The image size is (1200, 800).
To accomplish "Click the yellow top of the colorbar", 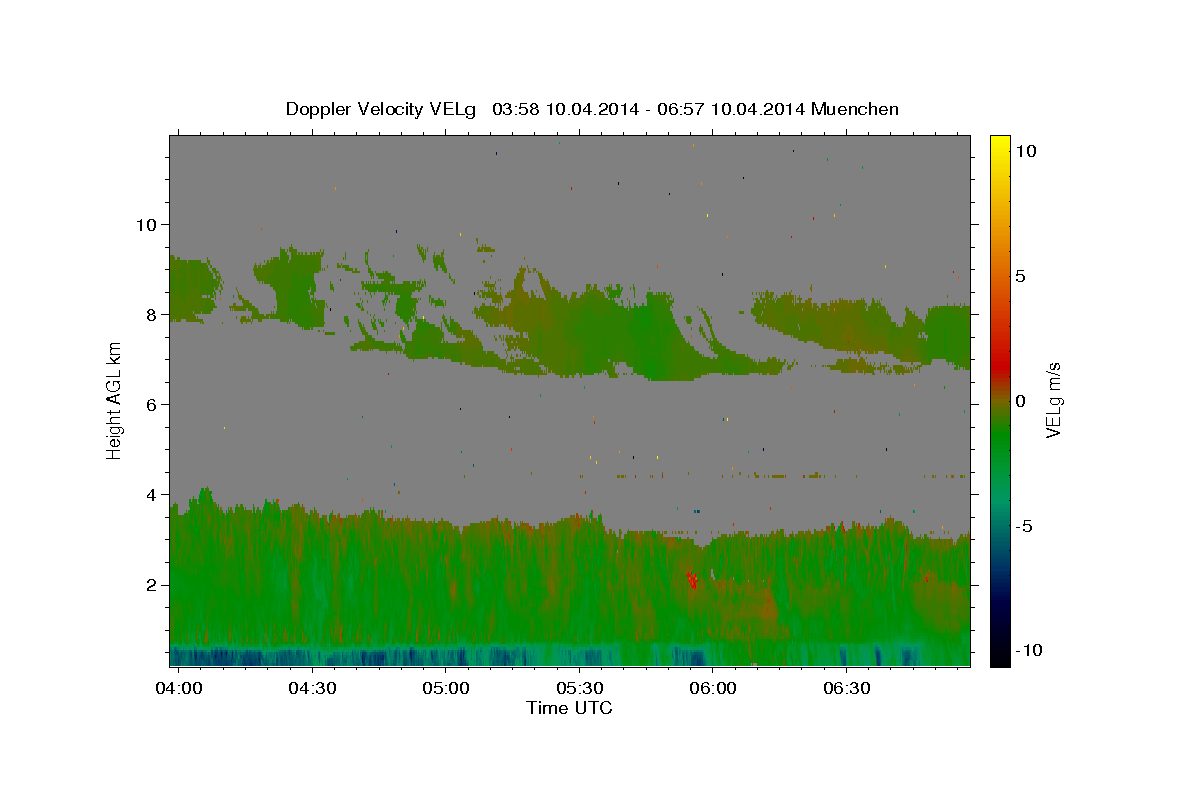I will [x=999, y=142].
